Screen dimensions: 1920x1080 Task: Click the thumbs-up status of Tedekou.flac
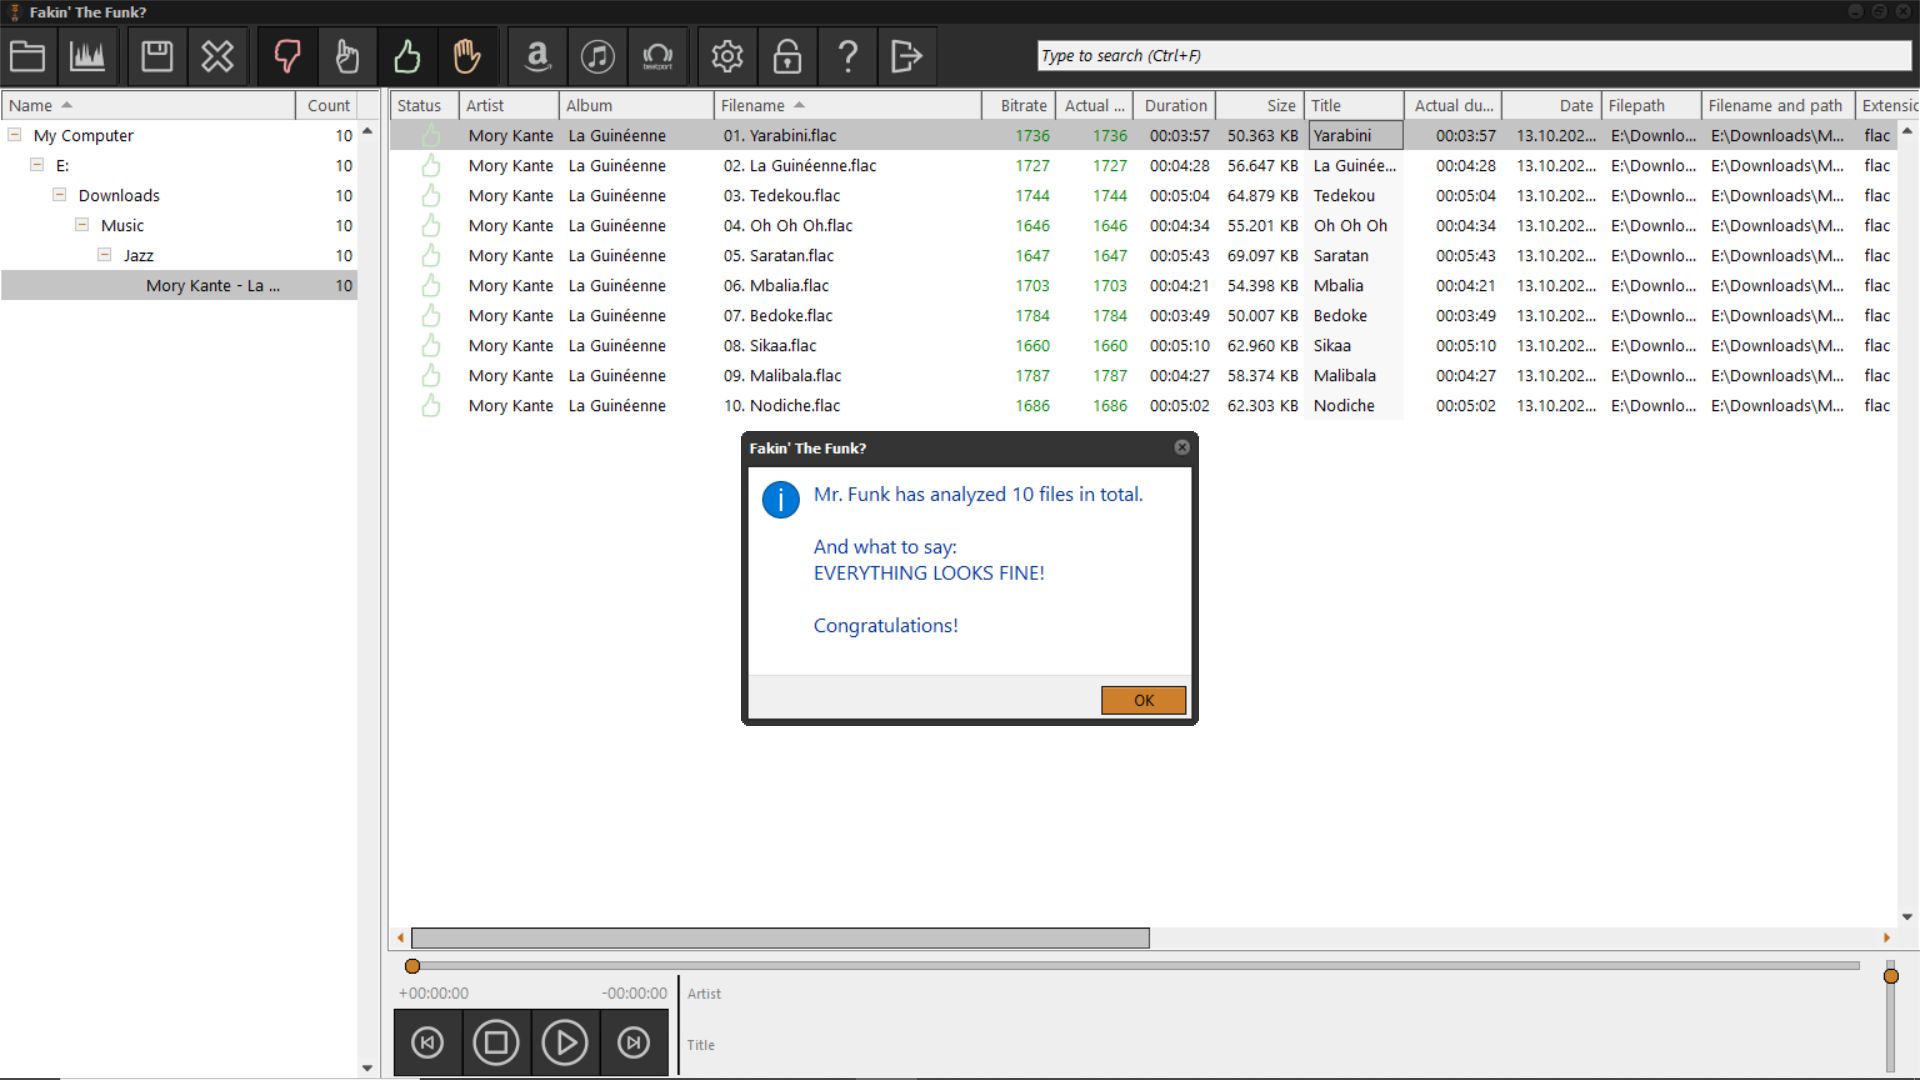click(x=431, y=196)
